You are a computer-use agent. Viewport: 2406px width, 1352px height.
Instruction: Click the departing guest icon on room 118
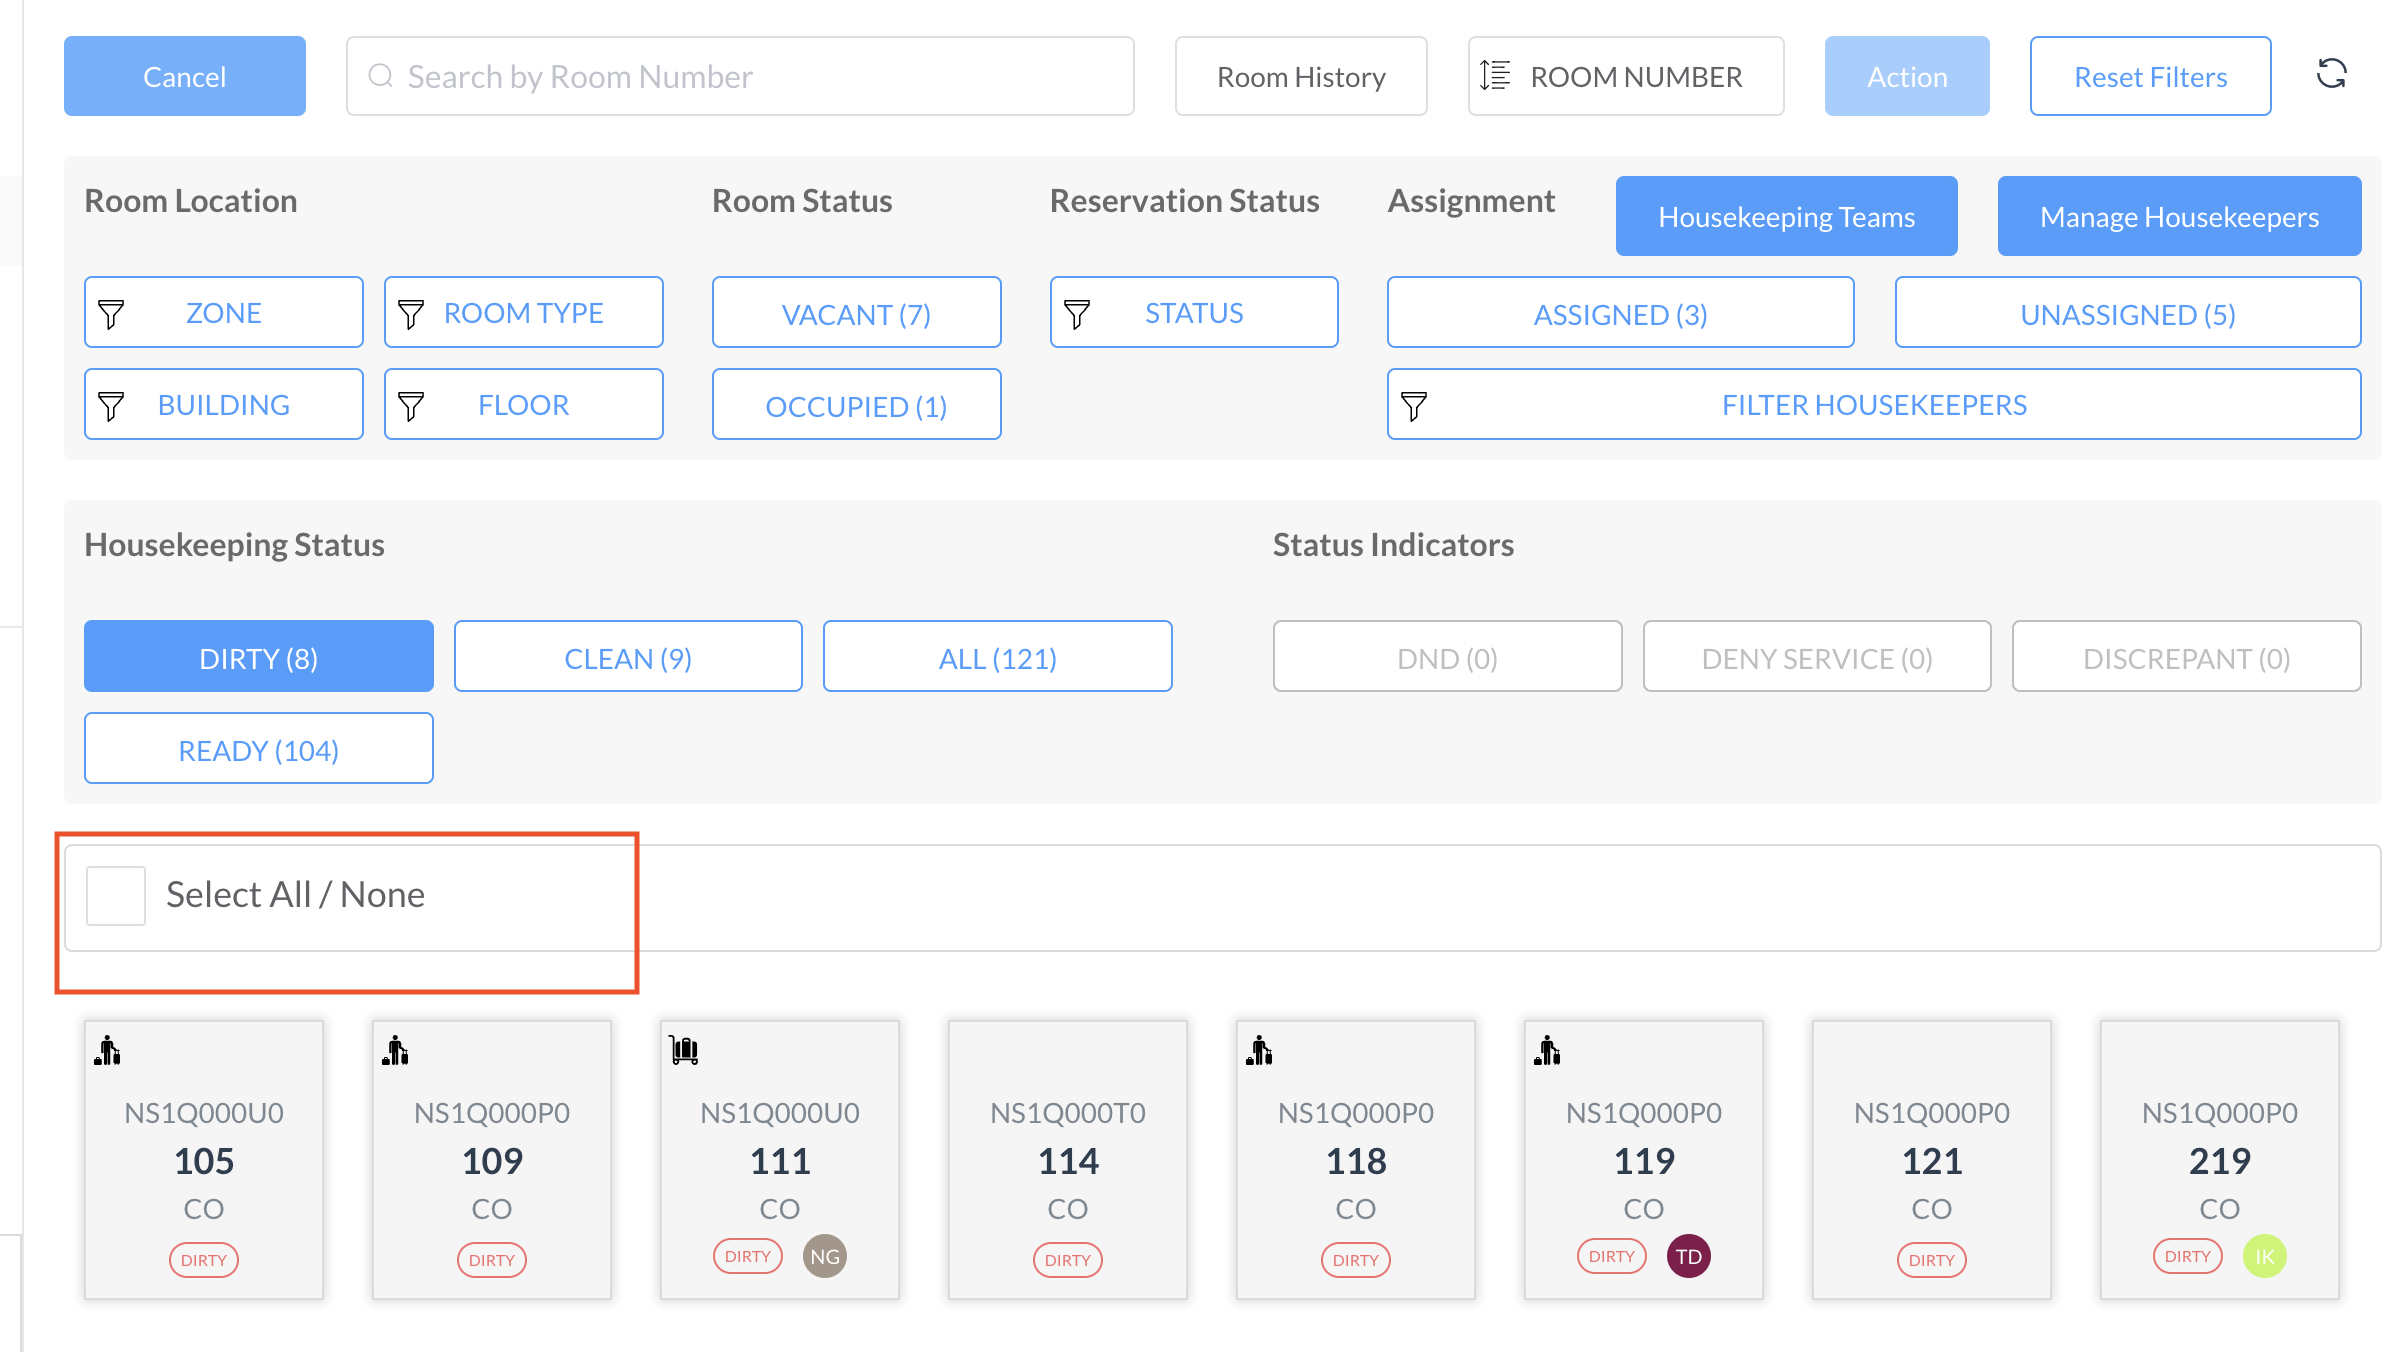point(1259,1050)
